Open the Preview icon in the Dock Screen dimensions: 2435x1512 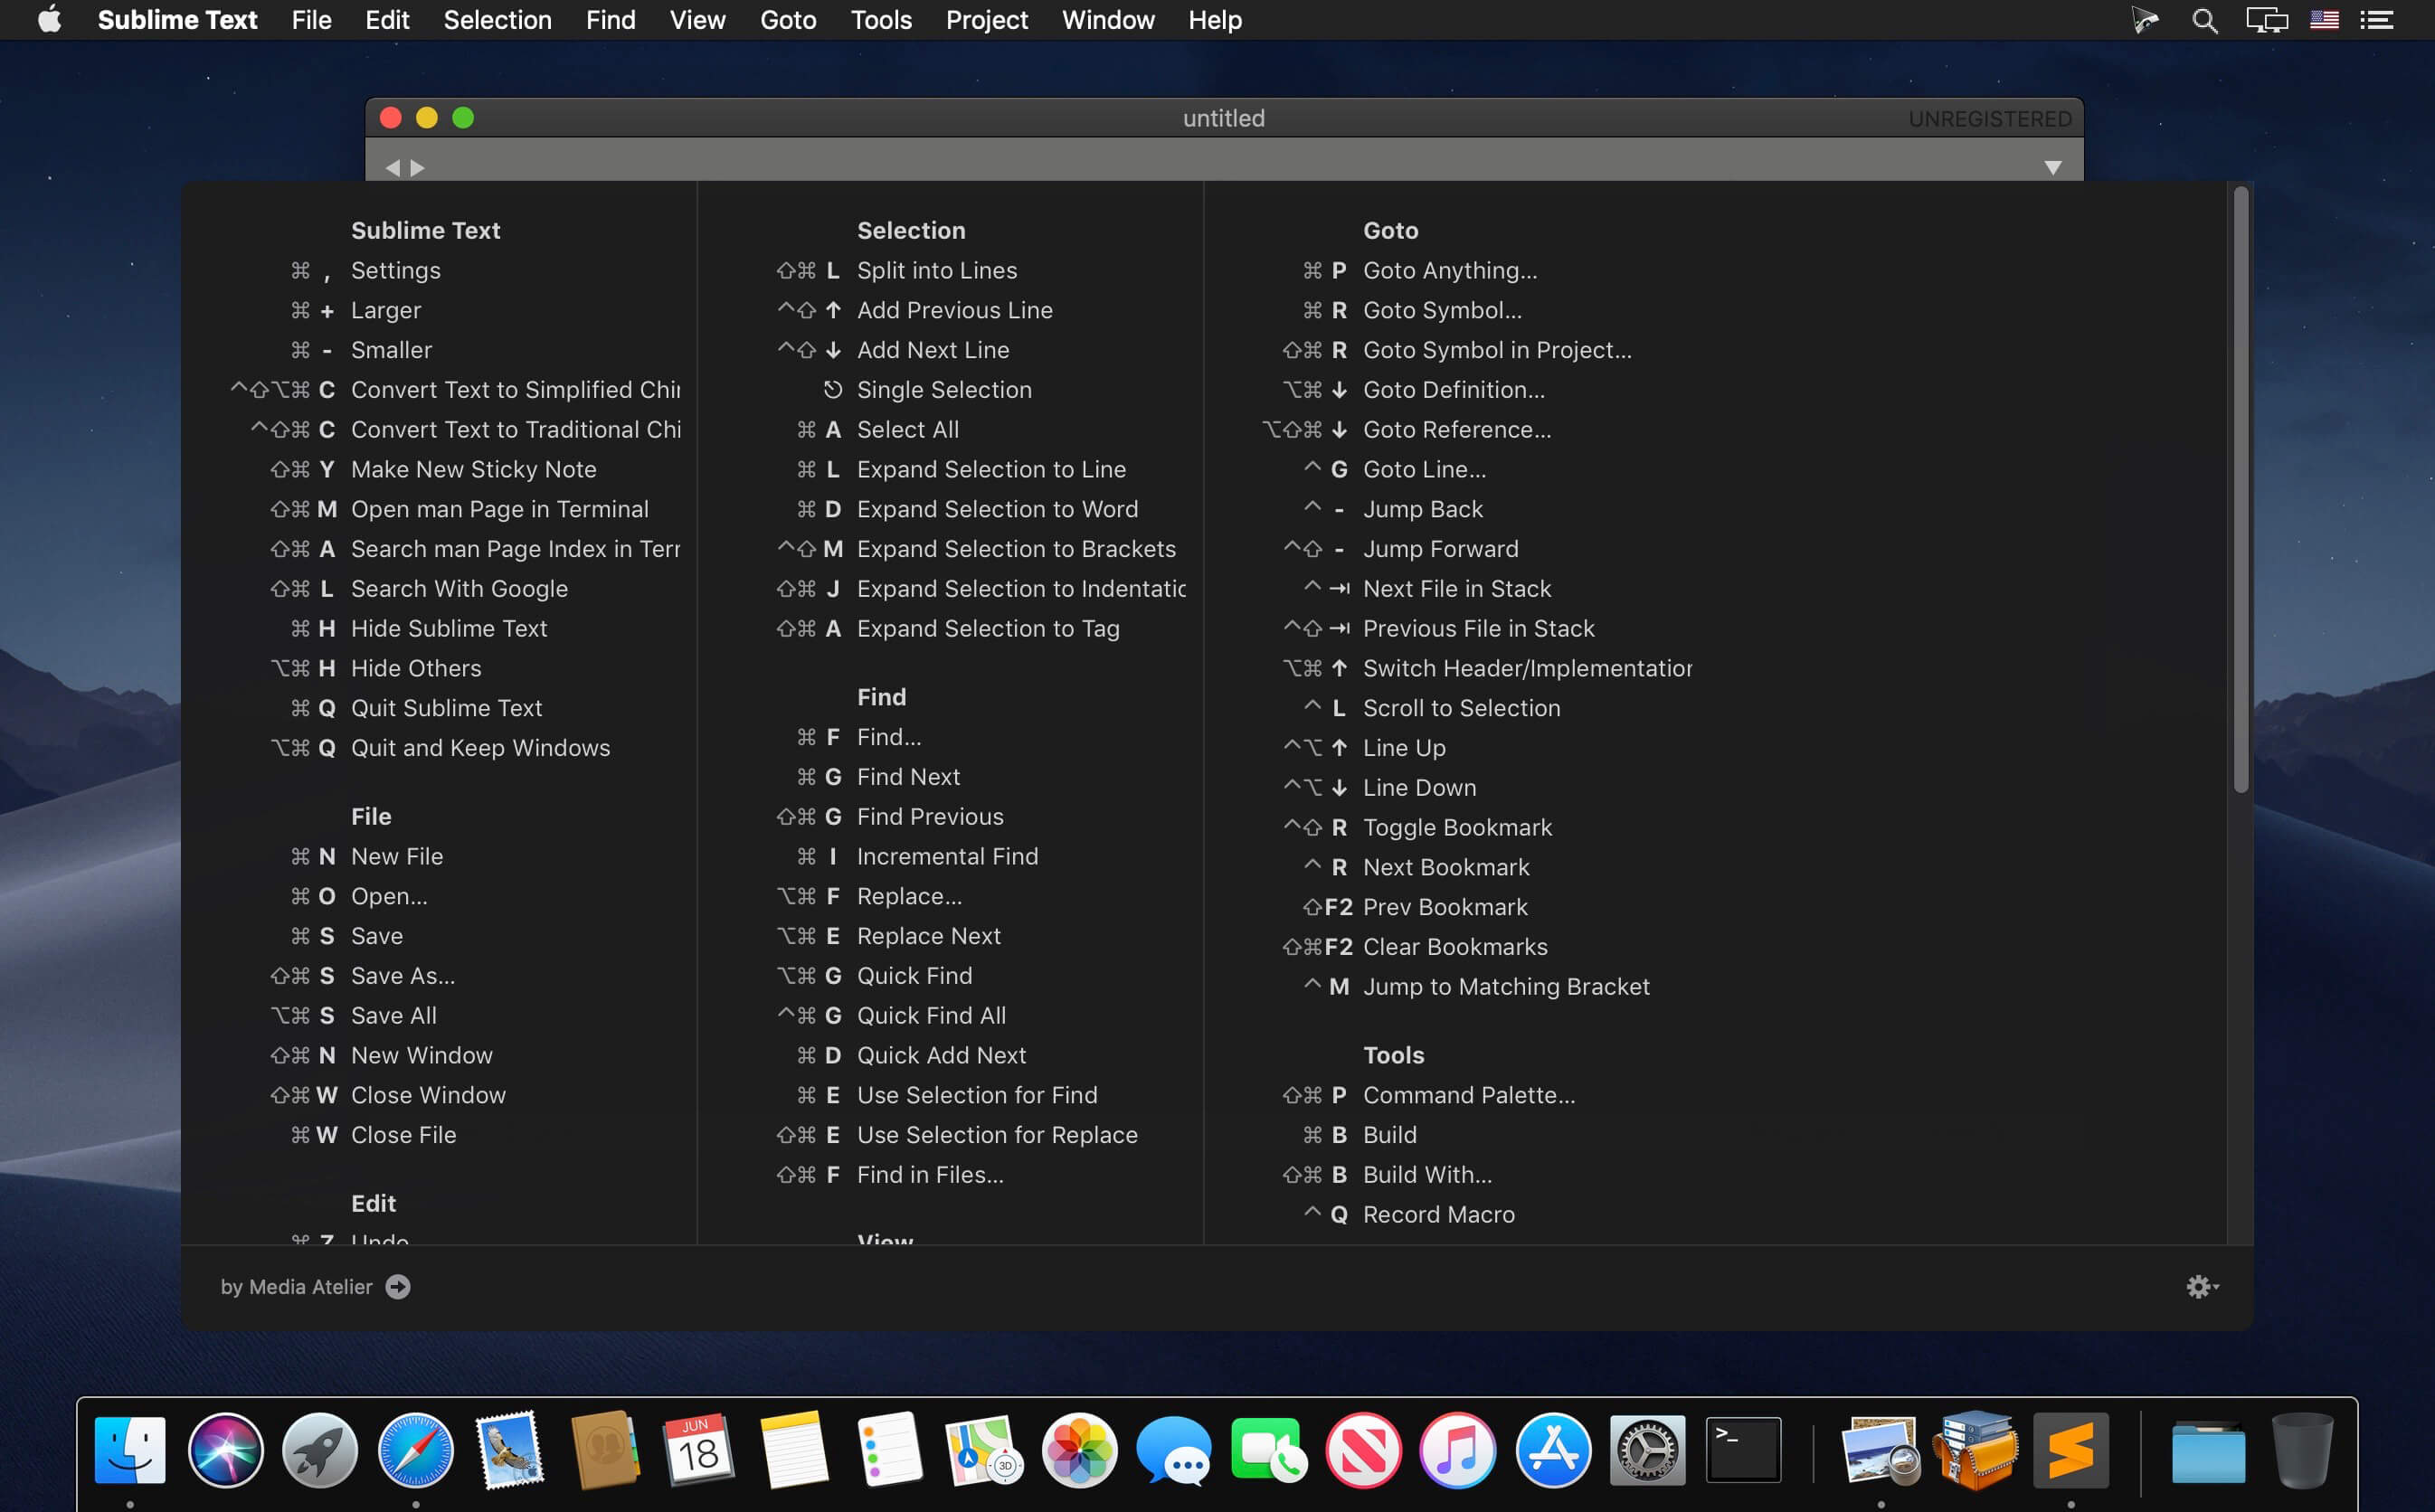pos(1880,1450)
